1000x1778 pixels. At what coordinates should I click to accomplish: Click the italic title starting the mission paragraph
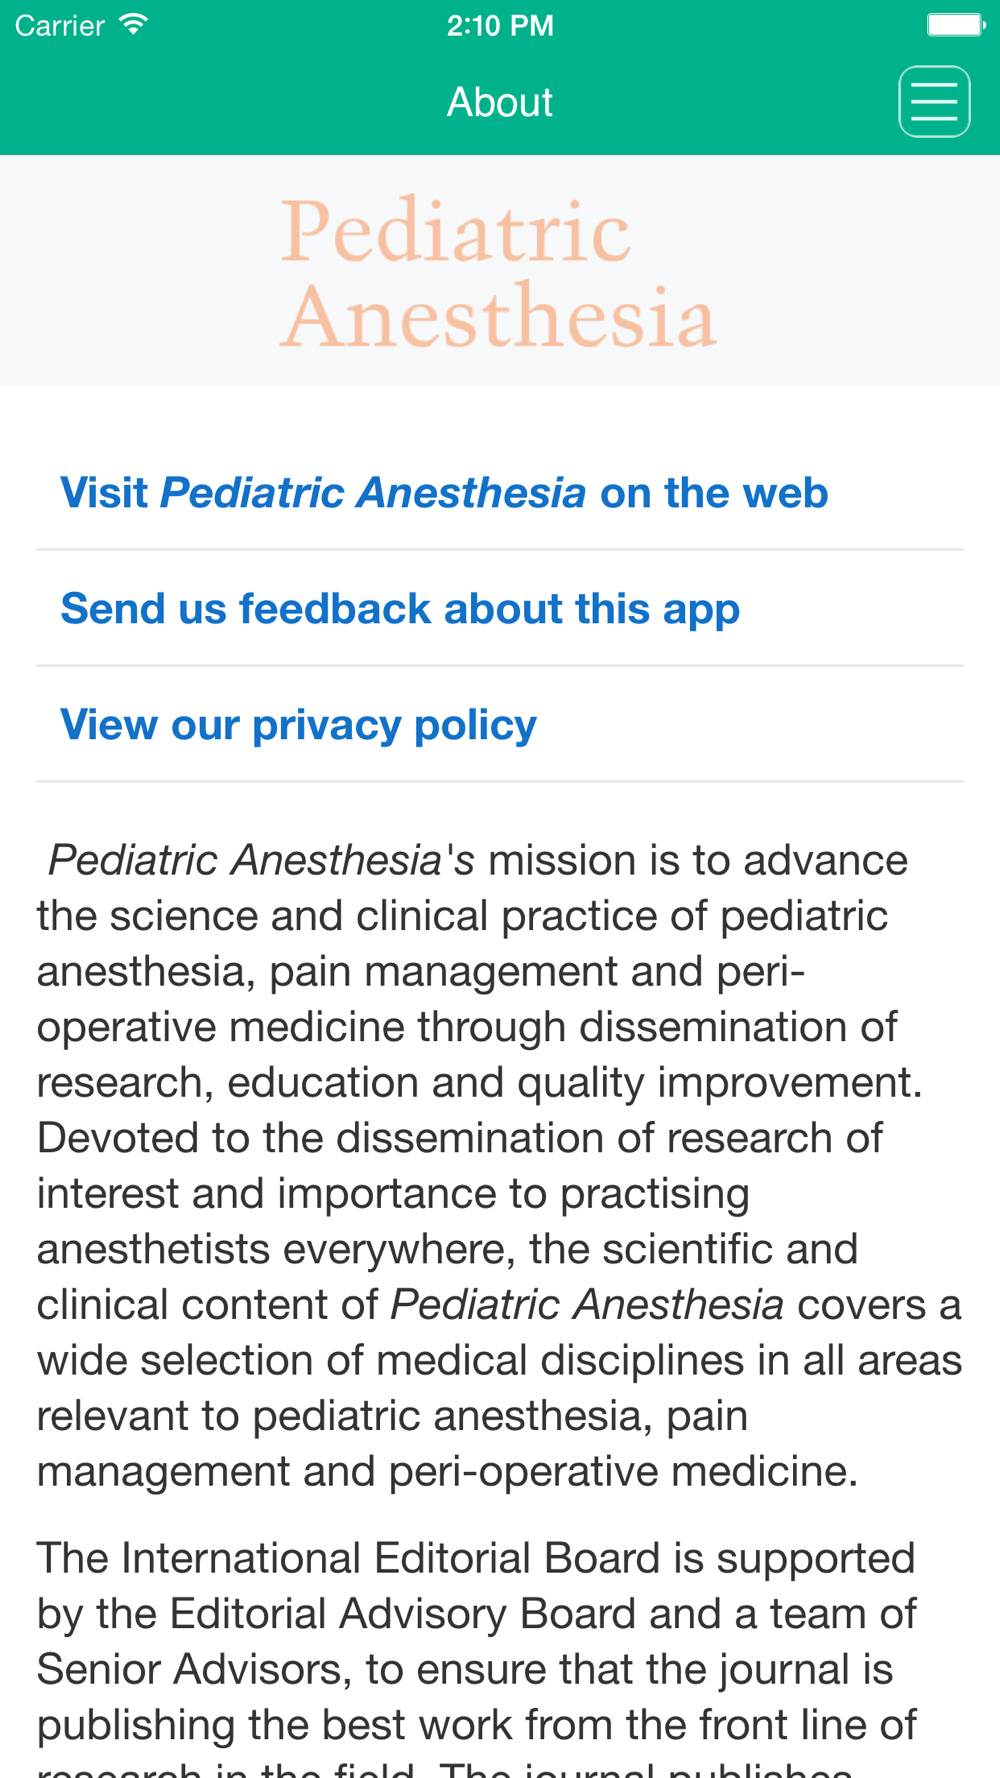click(245, 861)
